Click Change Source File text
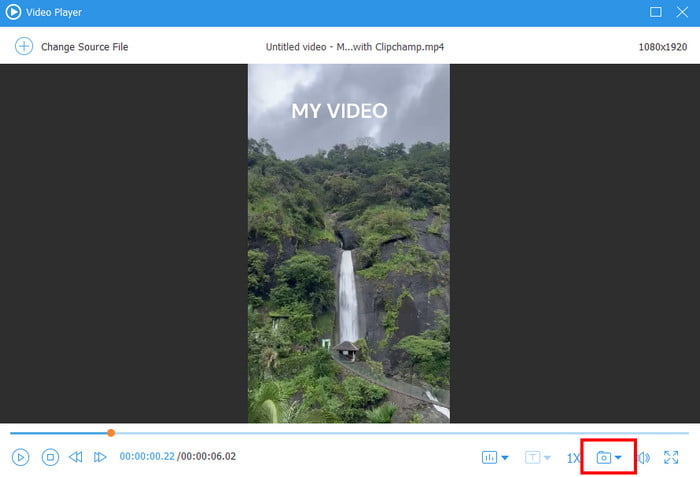700x477 pixels. point(84,47)
